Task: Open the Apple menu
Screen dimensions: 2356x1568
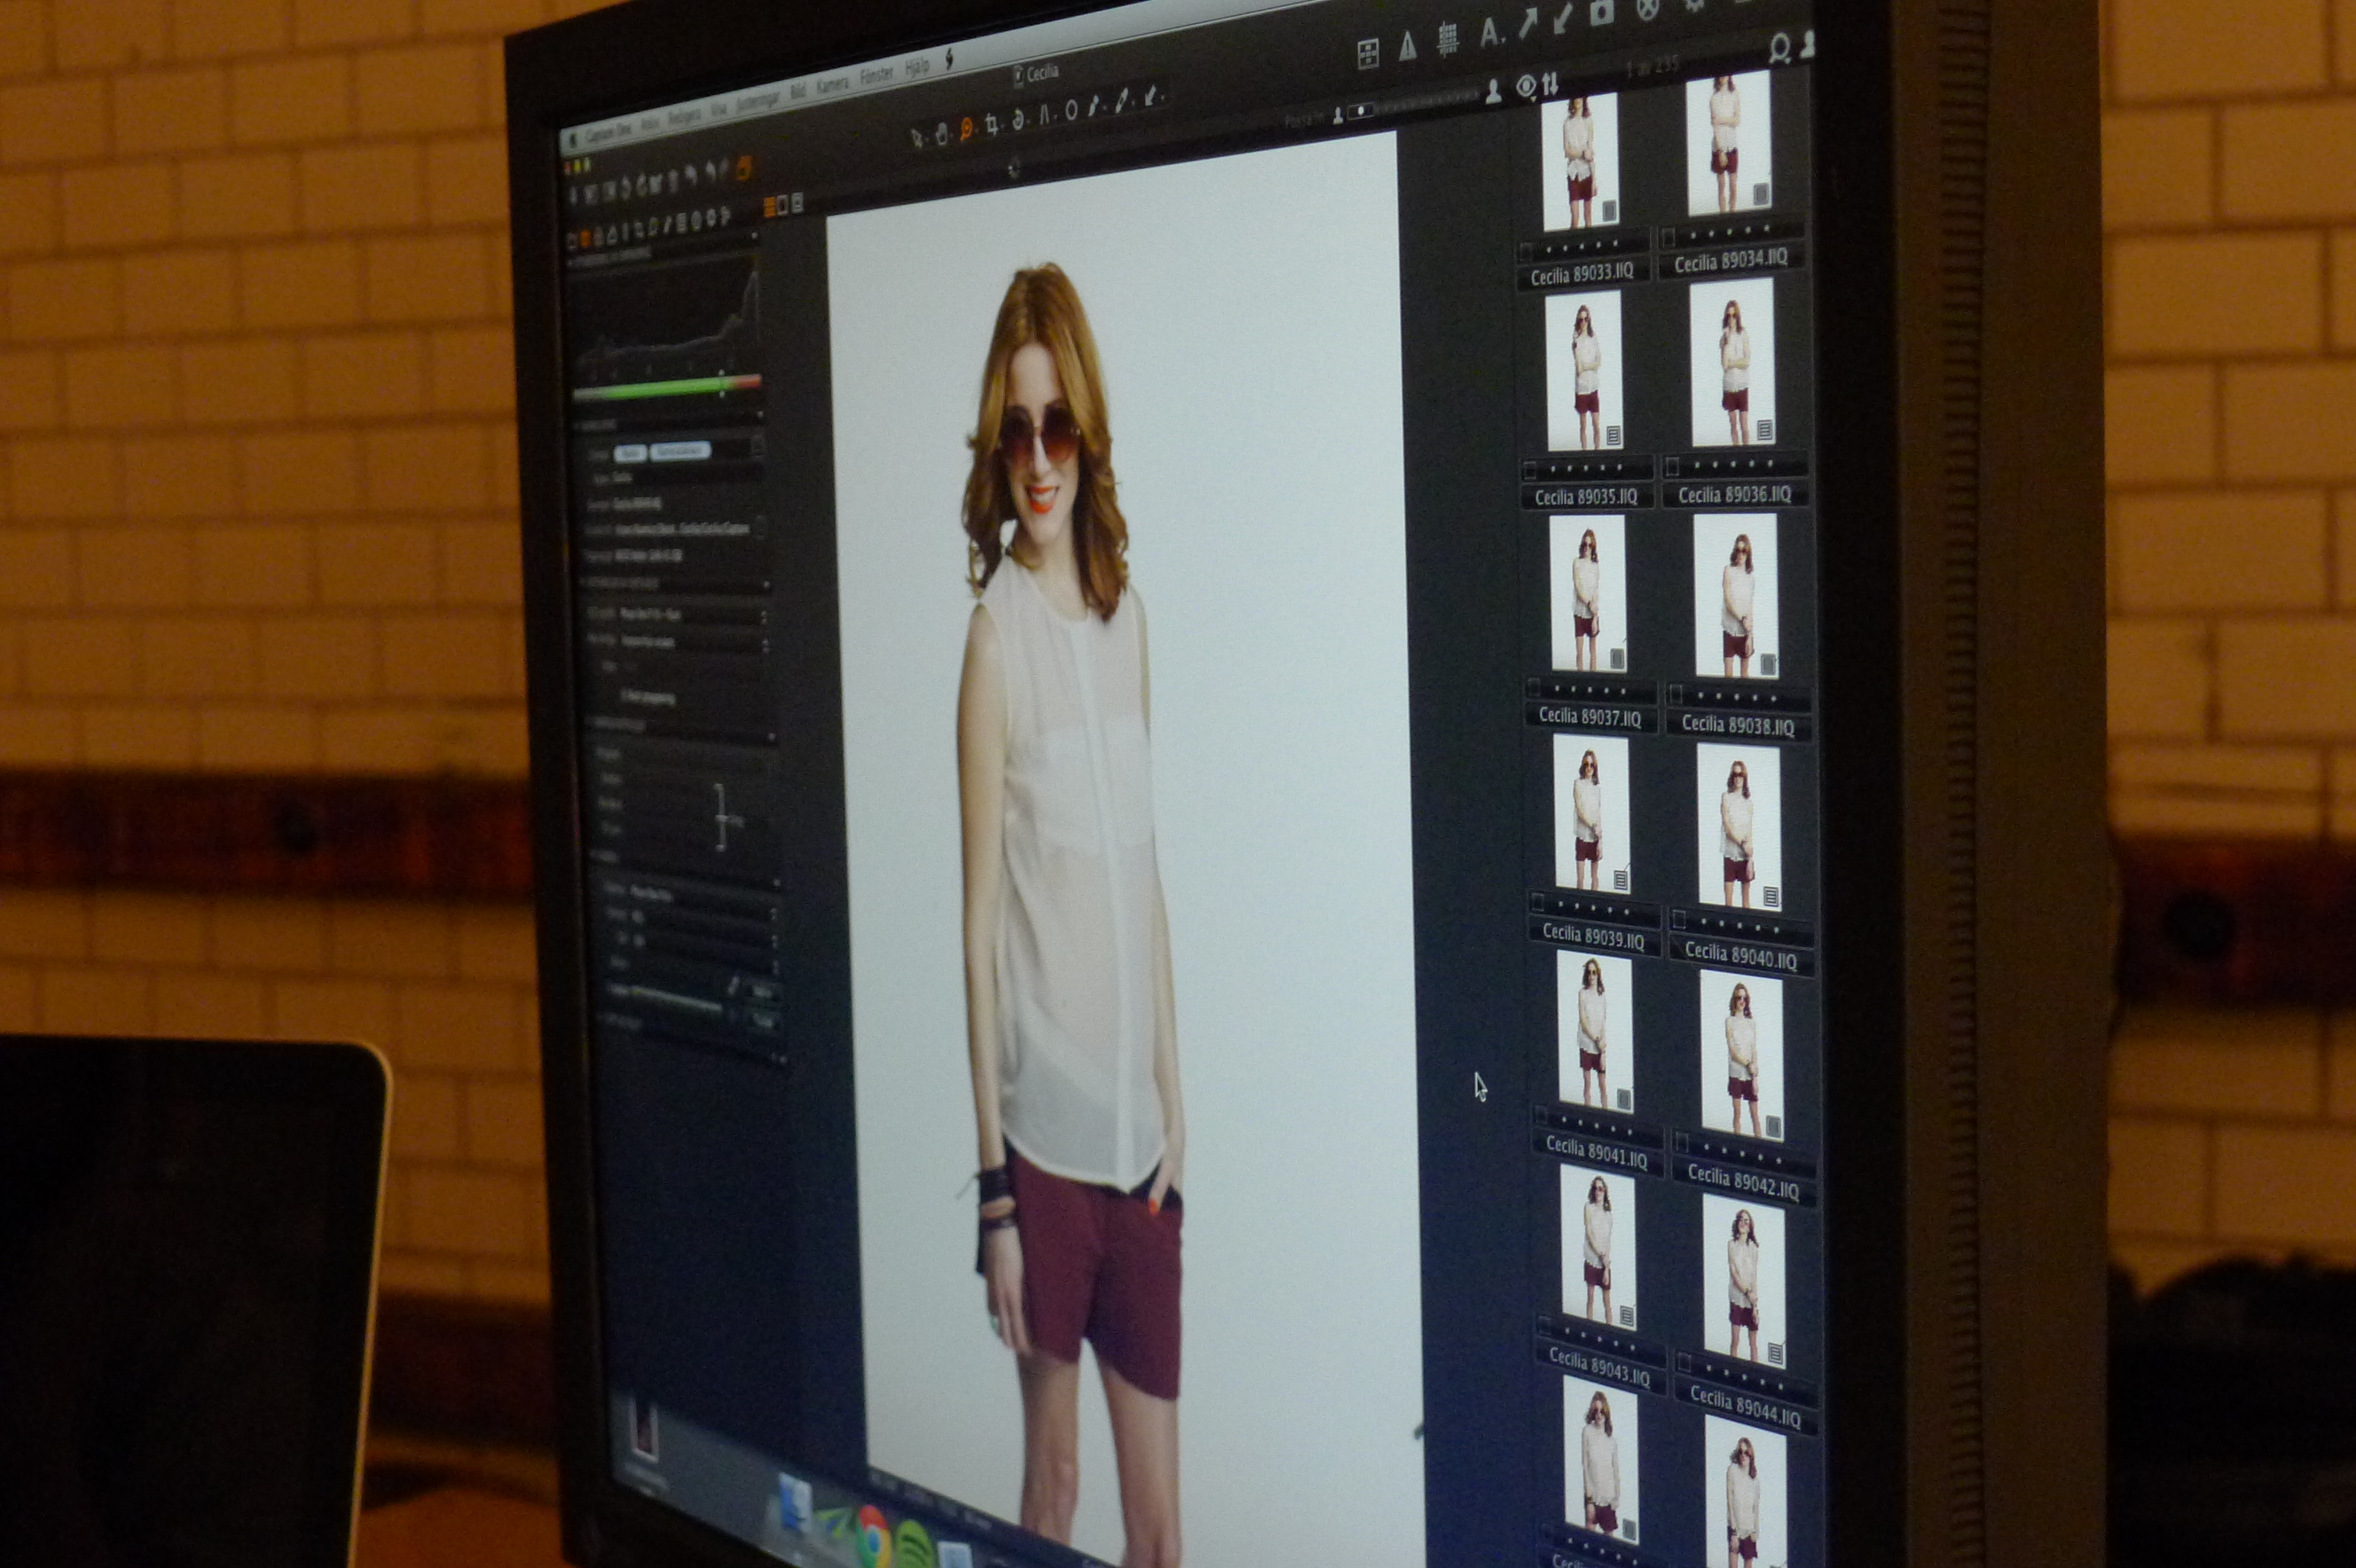Action: [x=573, y=140]
